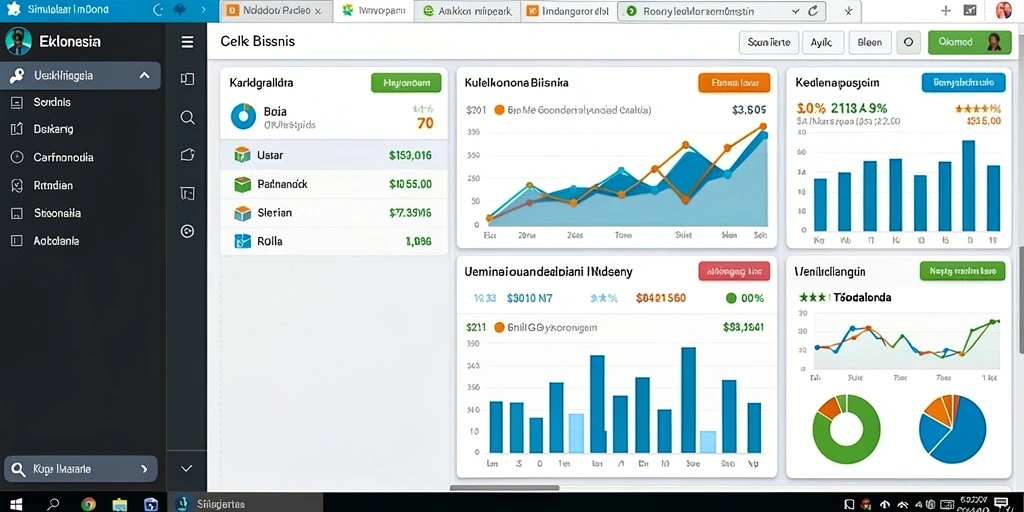Collapse the Ueklhiregeia sidebar section
This screenshot has height=512, width=1024.
click(x=144, y=76)
